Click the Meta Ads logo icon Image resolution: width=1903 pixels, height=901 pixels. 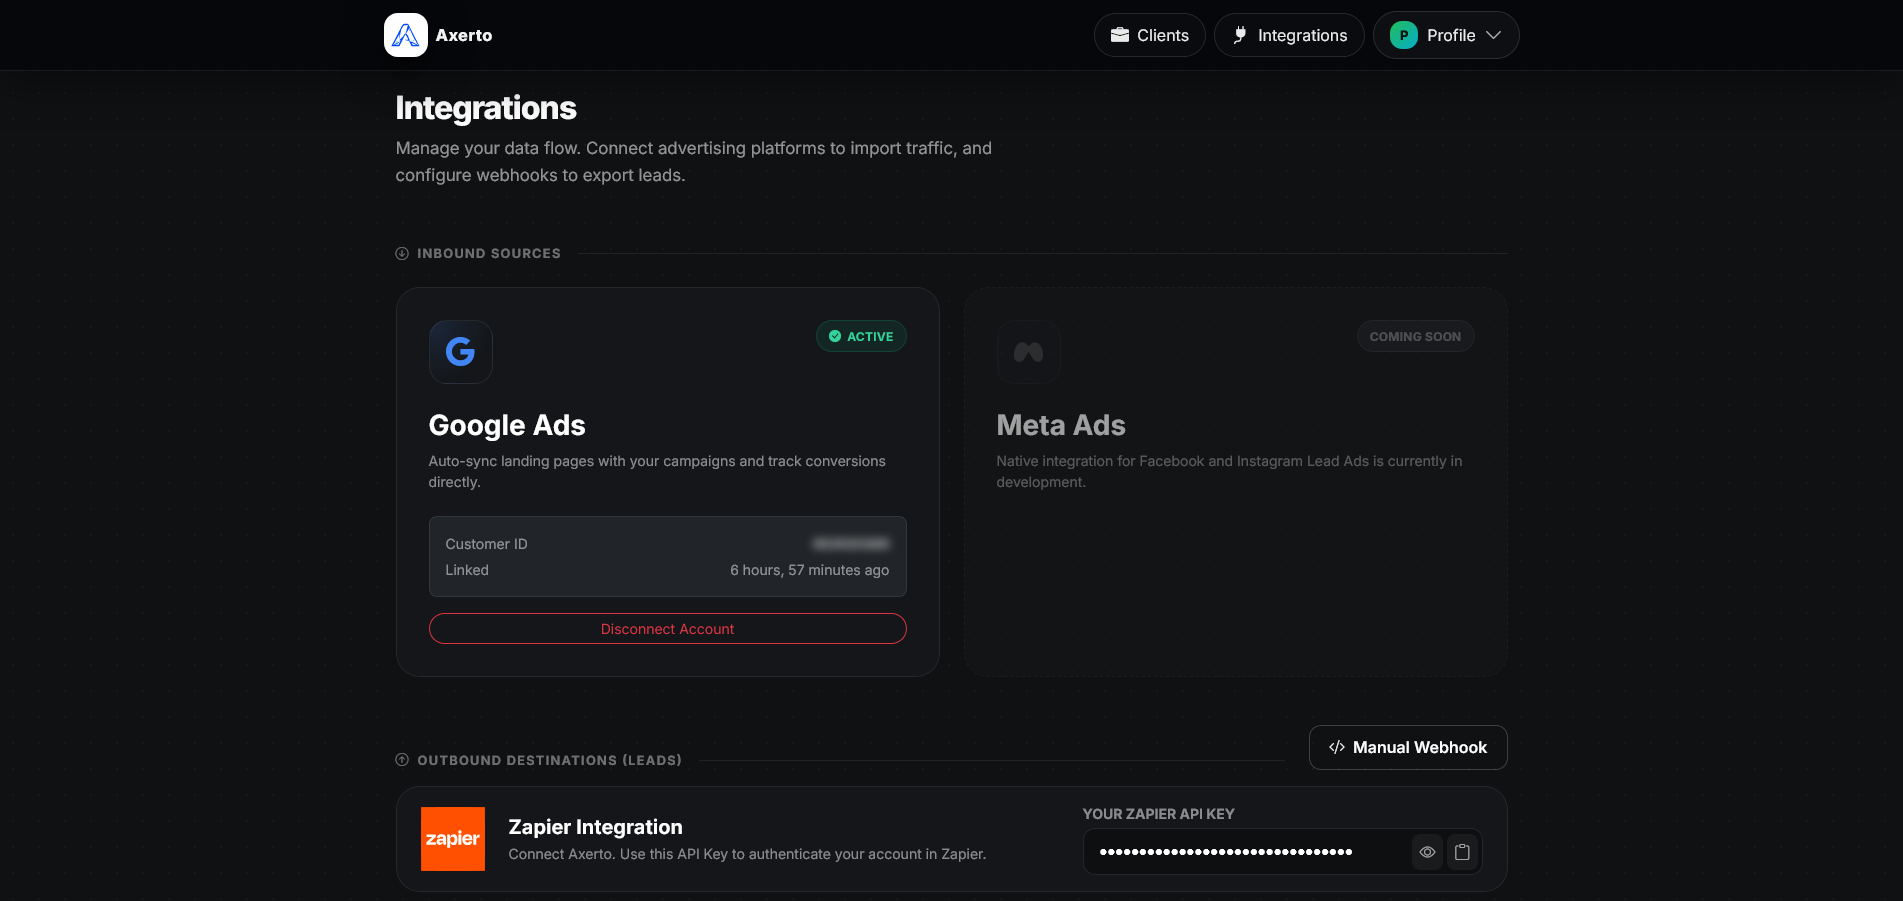(x=1028, y=352)
